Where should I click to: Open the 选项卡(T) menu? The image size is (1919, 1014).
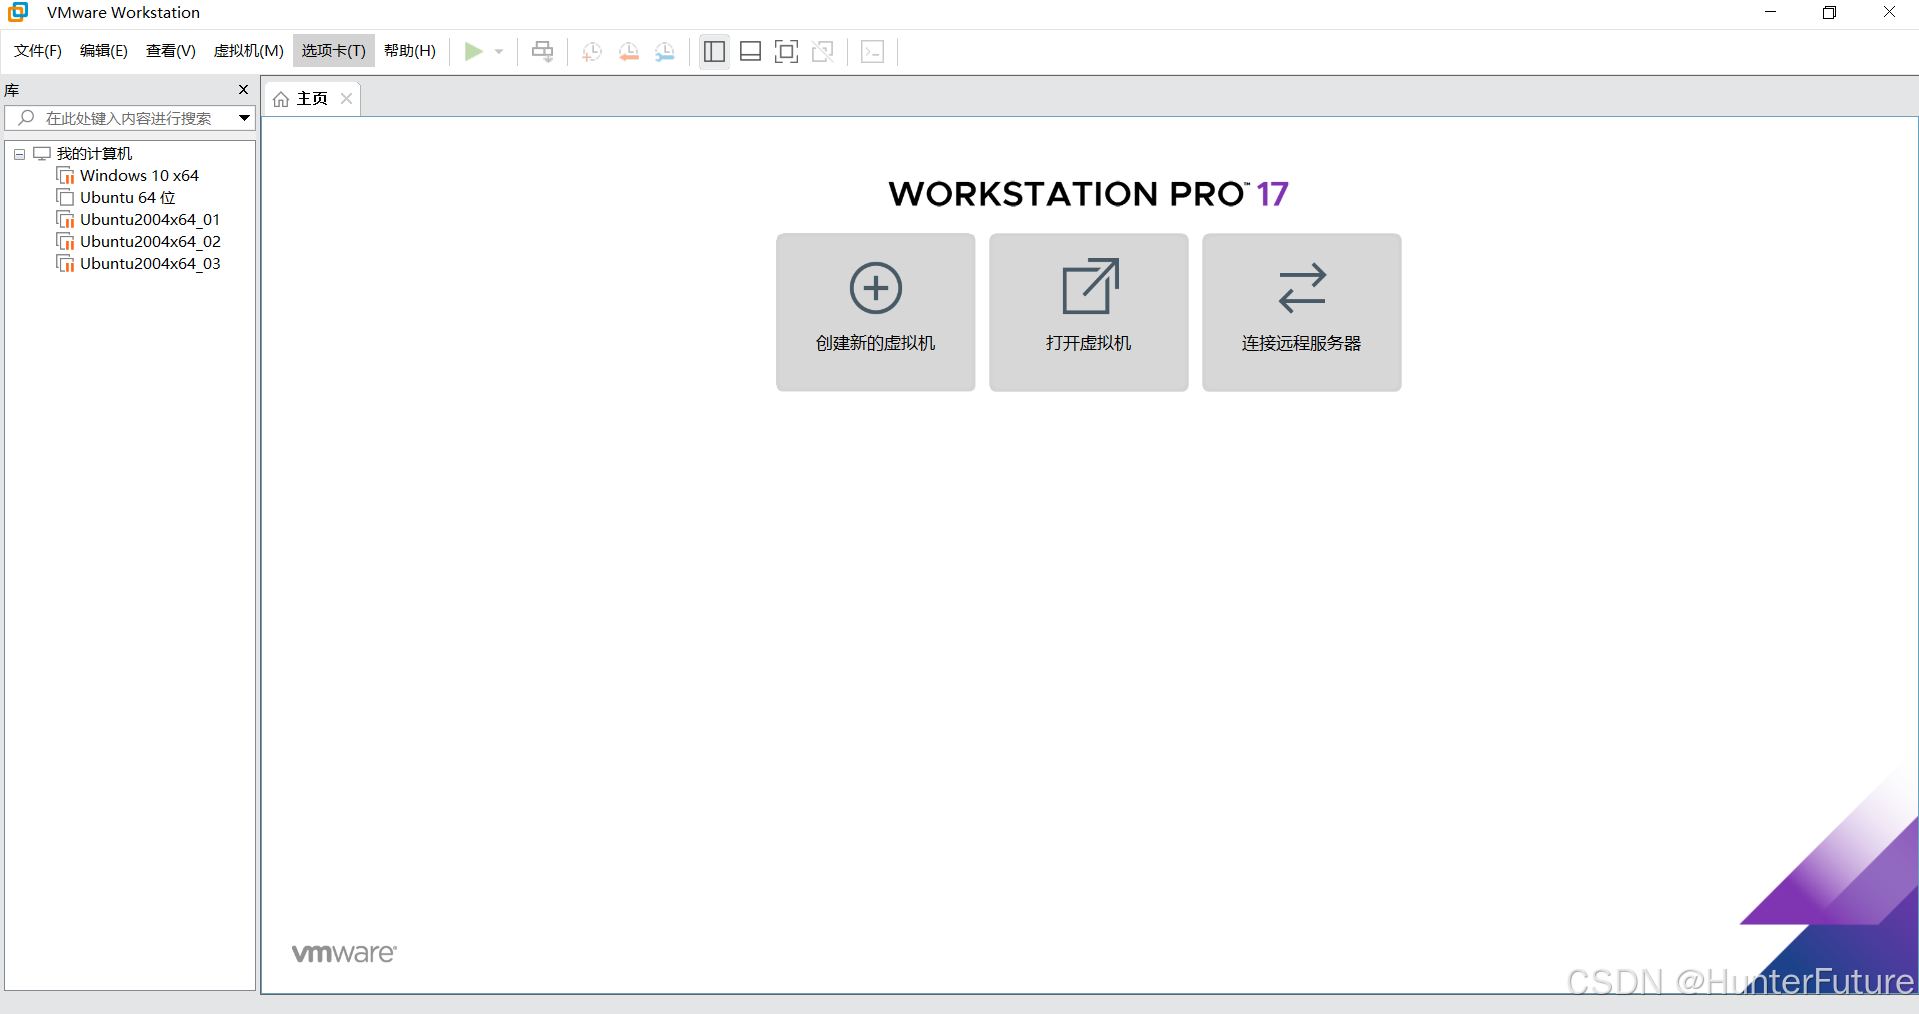pos(334,51)
